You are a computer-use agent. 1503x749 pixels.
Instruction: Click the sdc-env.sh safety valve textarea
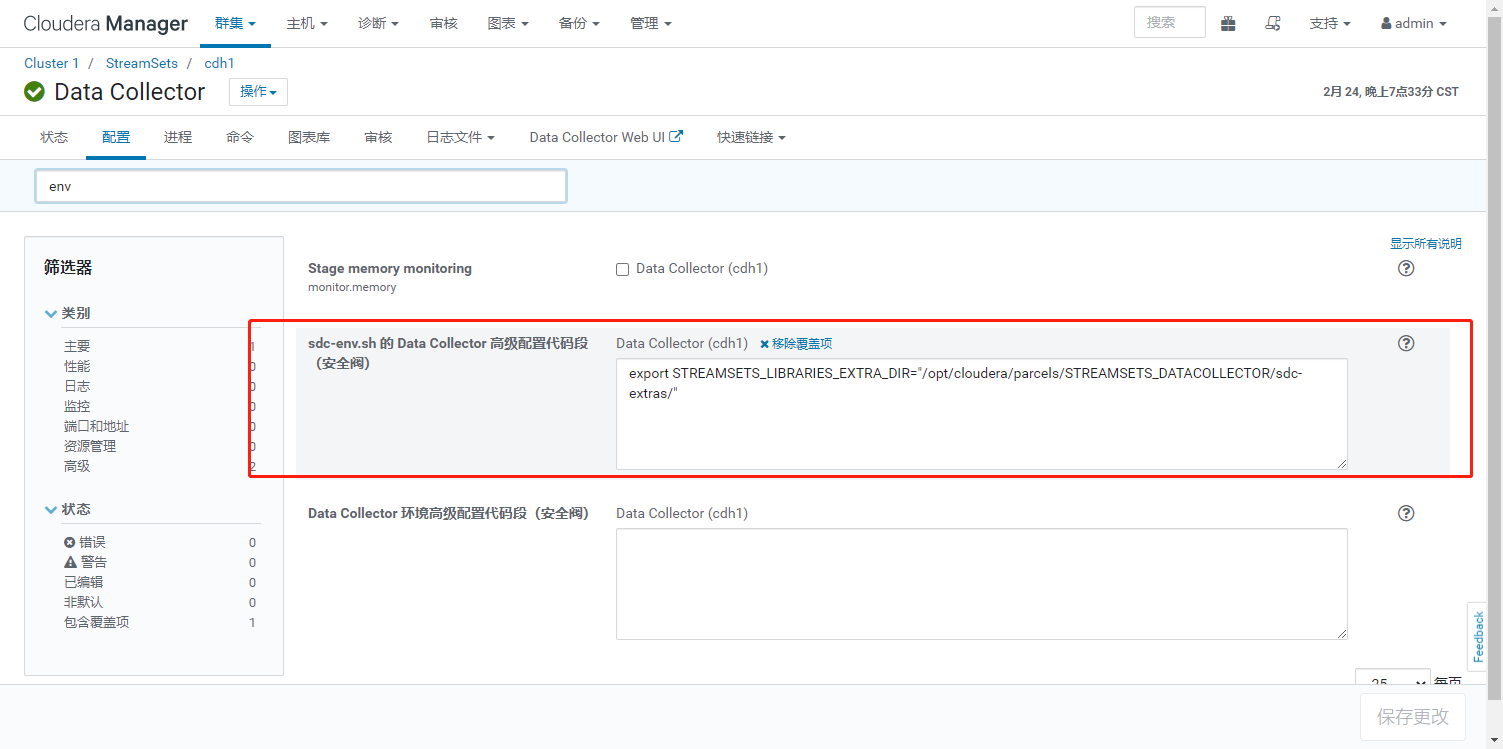coord(981,414)
